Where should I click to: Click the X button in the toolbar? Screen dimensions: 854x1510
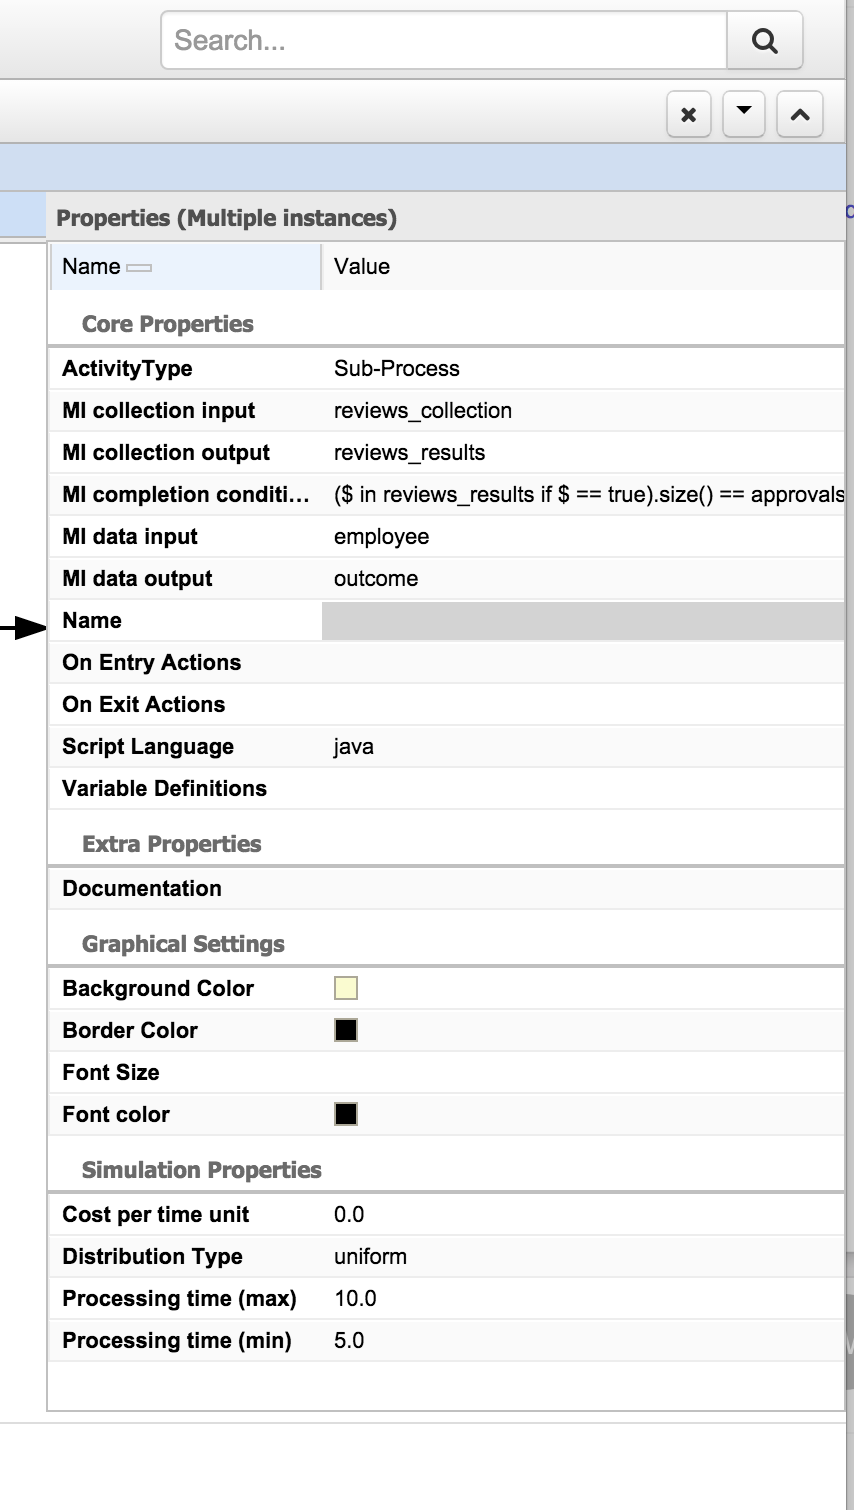pos(688,114)
